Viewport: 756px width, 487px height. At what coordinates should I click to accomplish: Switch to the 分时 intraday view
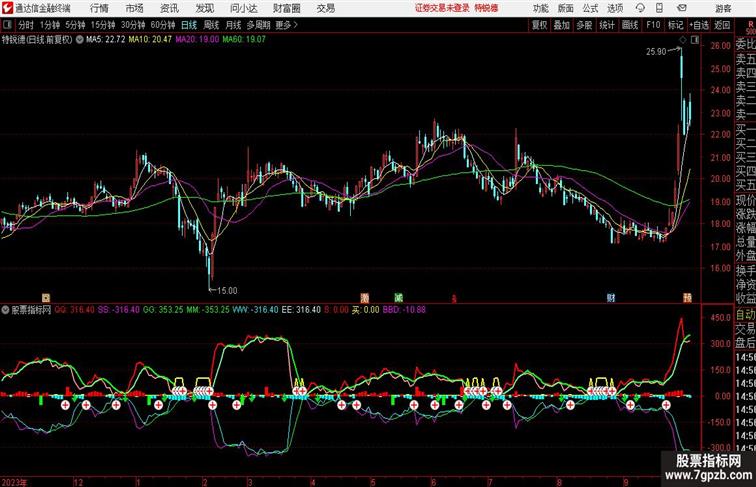point(26,25)
